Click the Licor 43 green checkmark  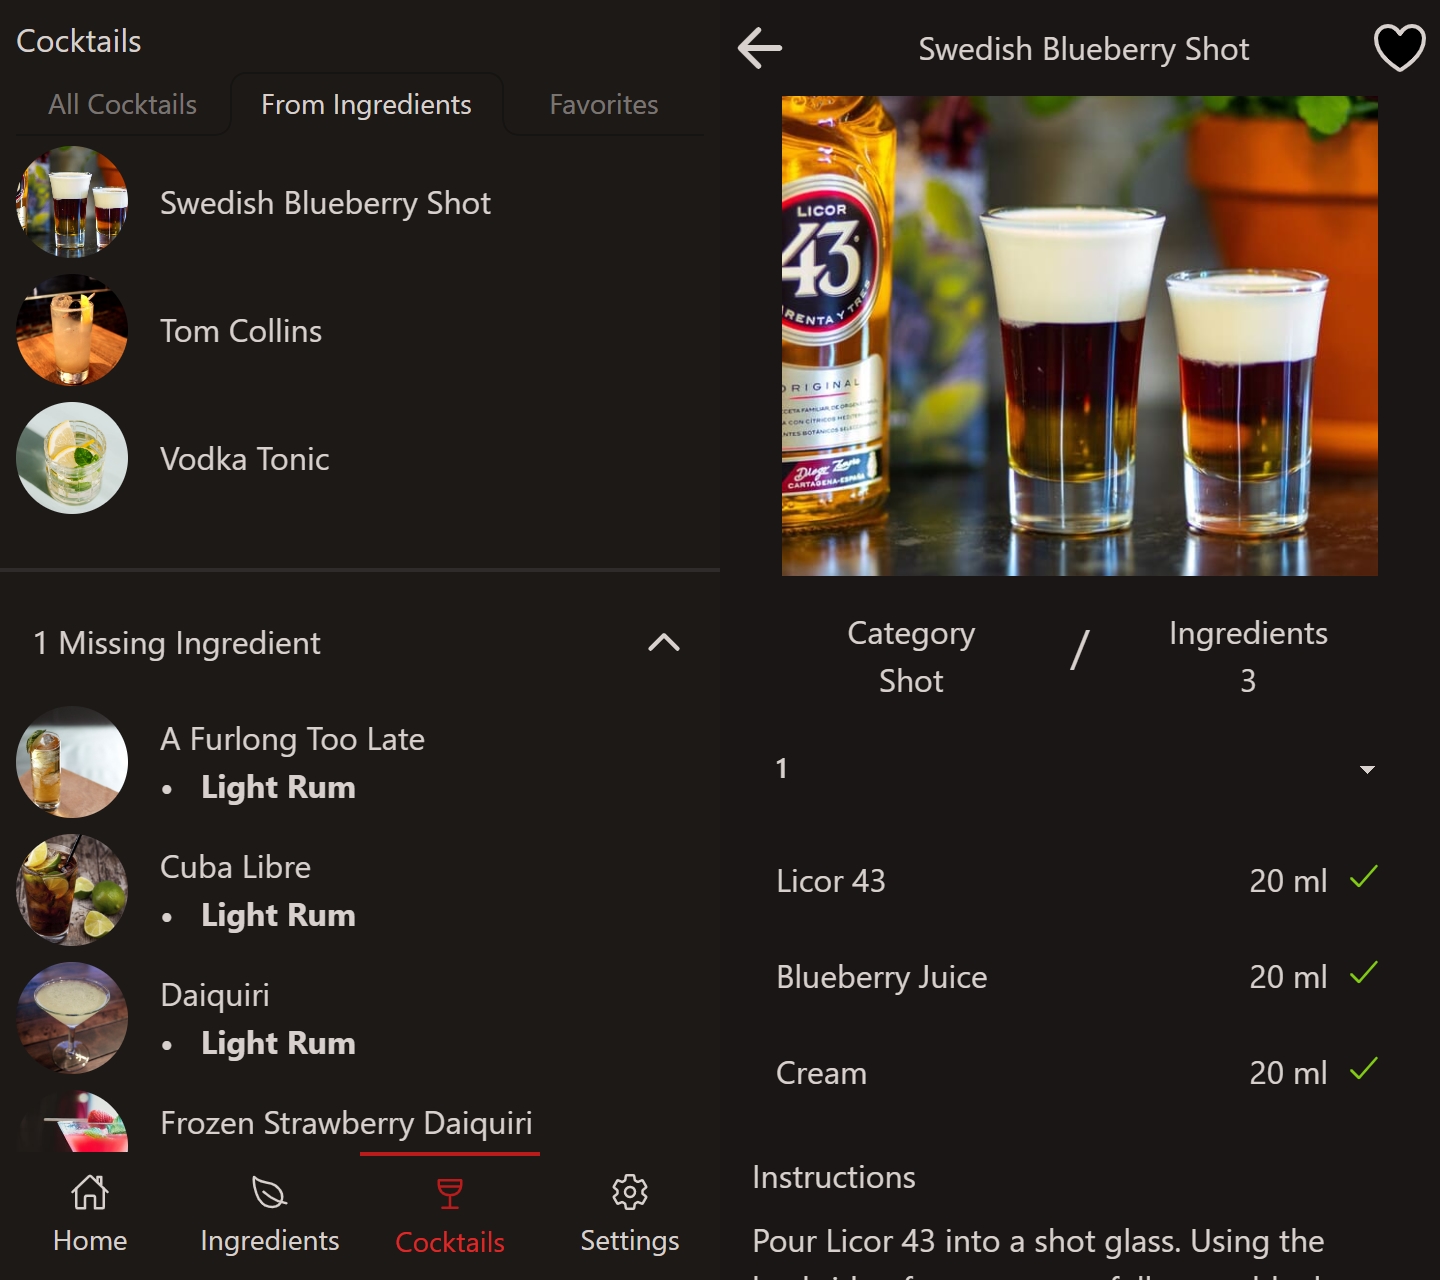pos(1363,878)
